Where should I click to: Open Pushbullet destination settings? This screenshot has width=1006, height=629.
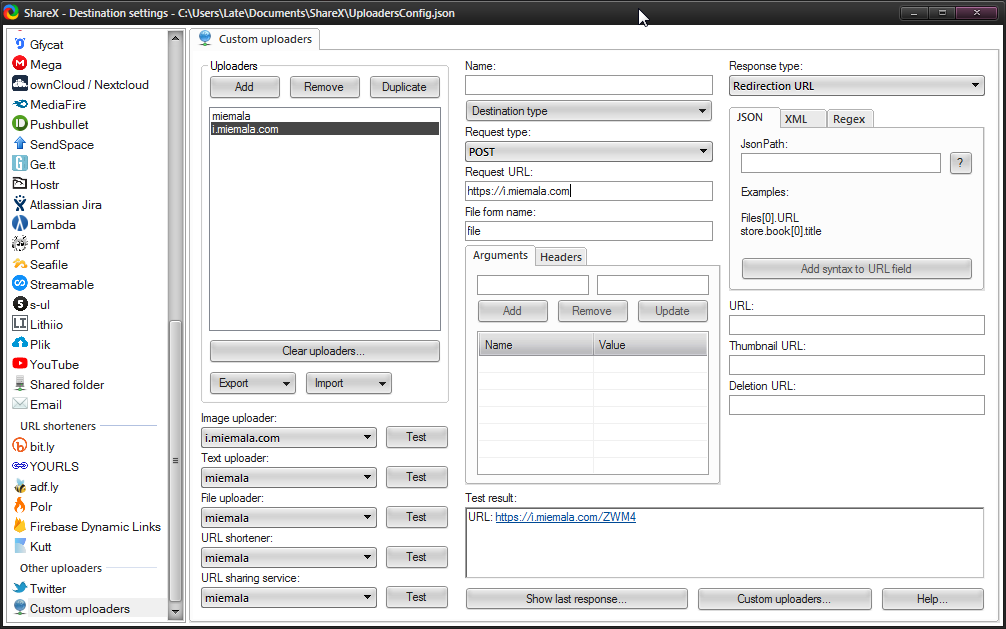pos(58,125)
